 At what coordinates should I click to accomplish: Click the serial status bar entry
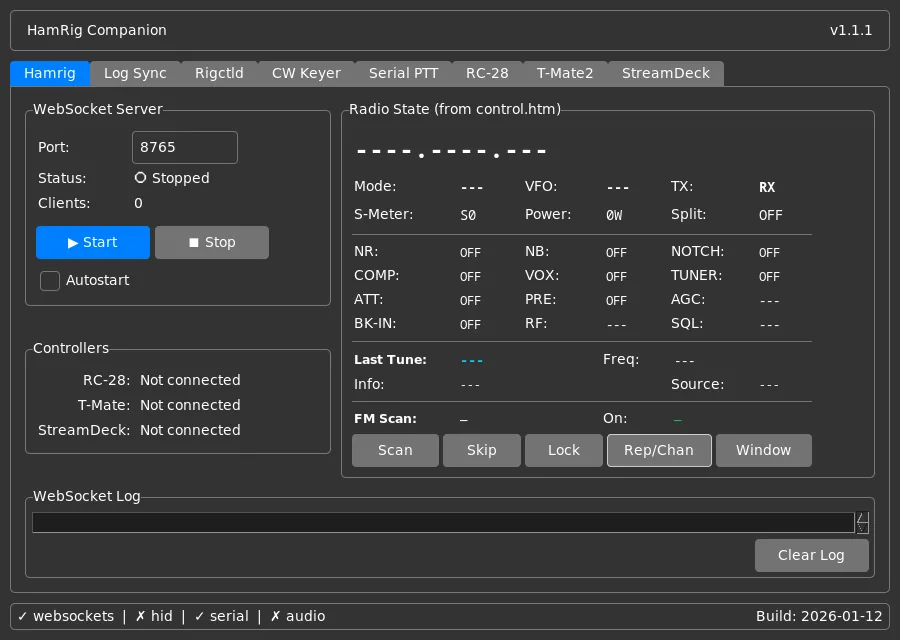pyautogui.click(x=222, y=616)
